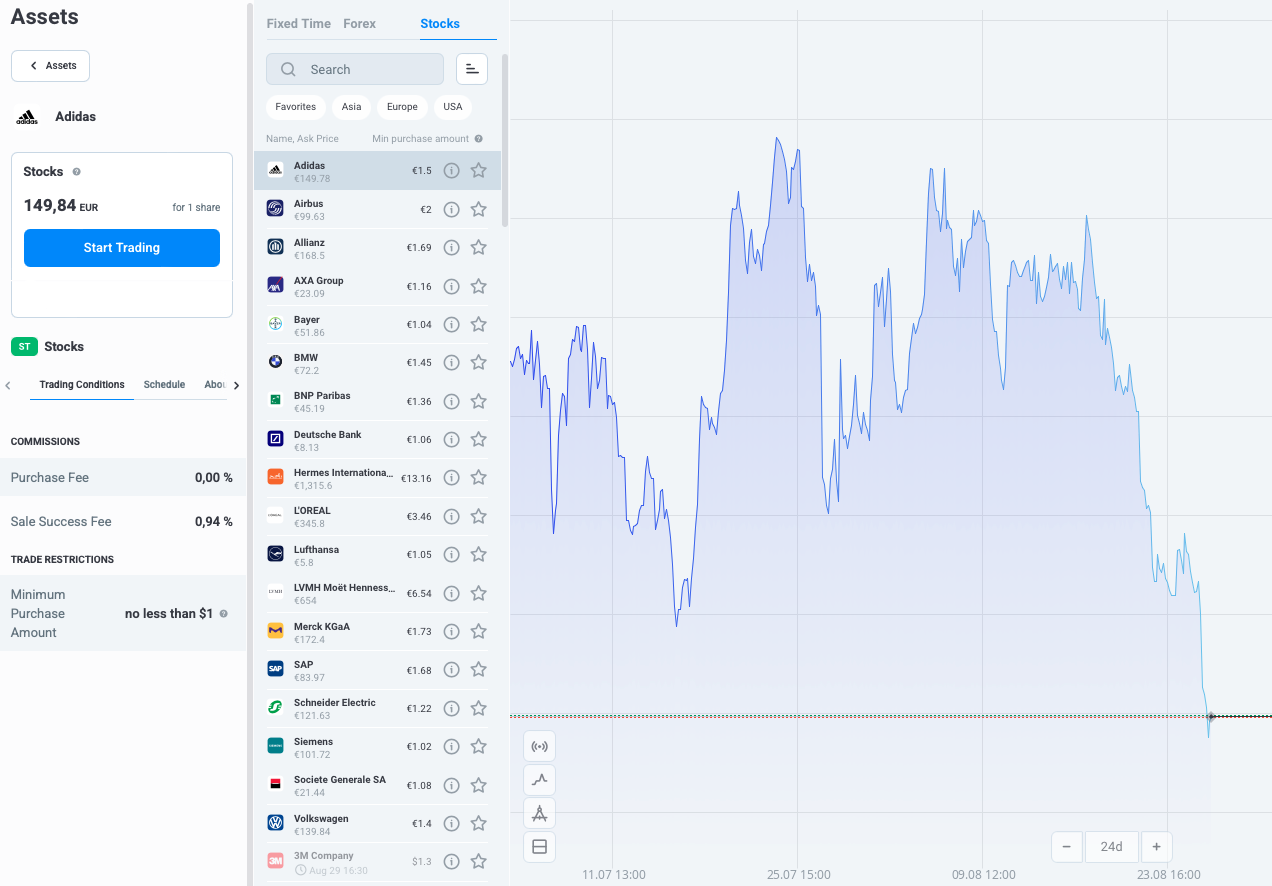Open chart layout split icon
The image size is (1272, 886).
tap(539, 847)
